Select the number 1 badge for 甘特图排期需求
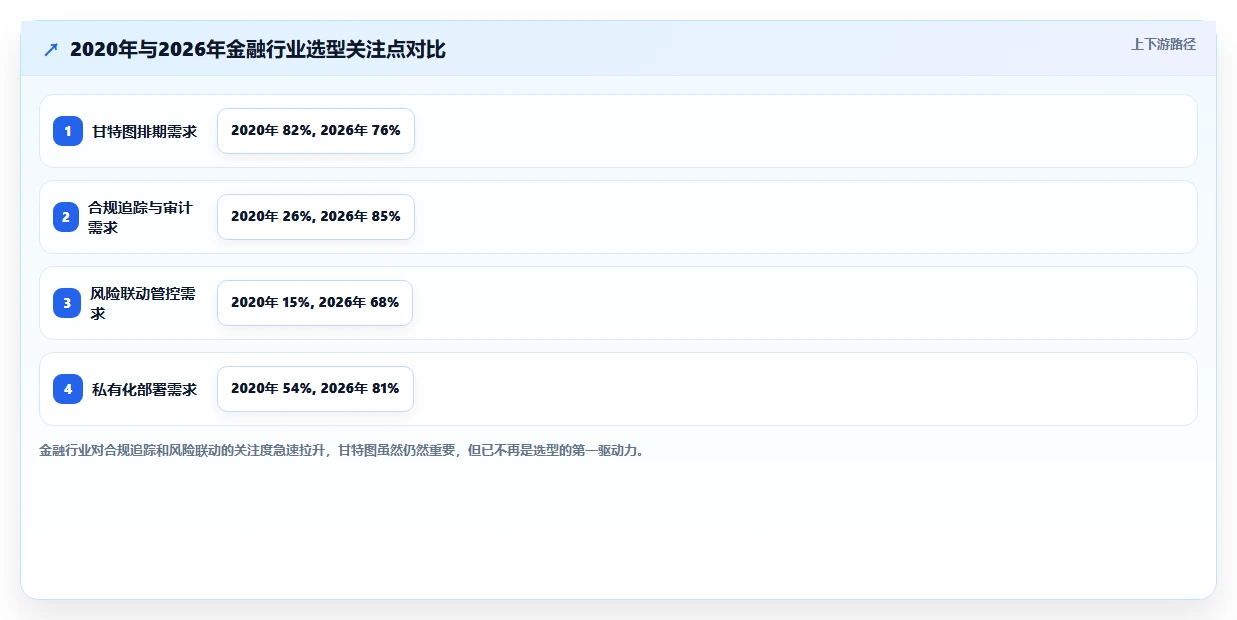1237x620 pixels. pyautogui.click(x=68, y=131)
